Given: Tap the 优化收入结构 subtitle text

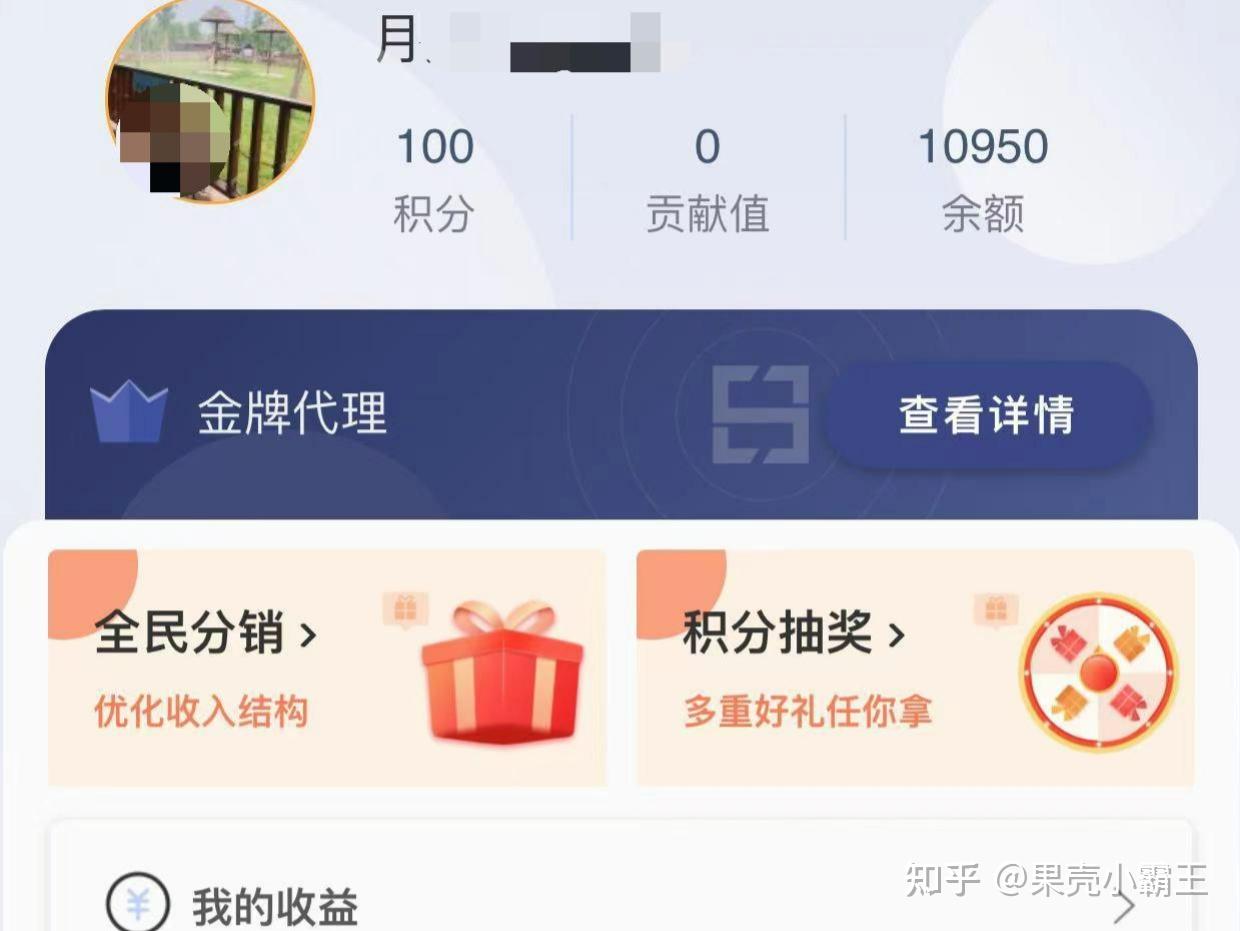Looking at the screenshot, I should click(201, 713).
